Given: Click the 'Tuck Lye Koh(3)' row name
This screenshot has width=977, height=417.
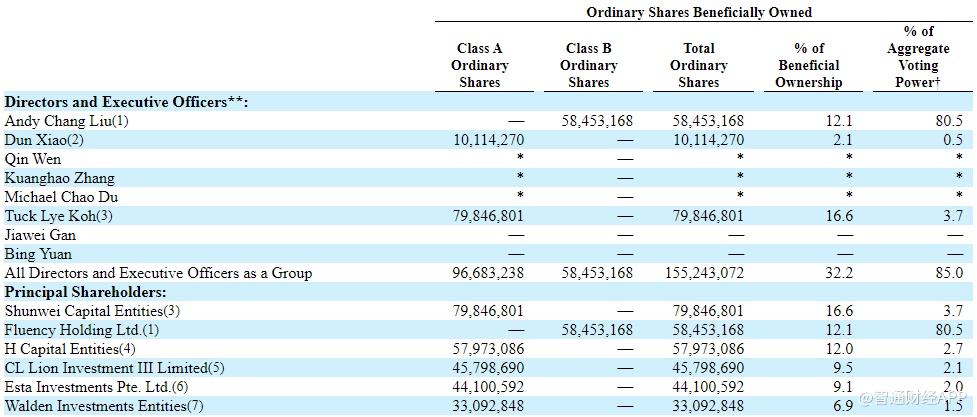Looking at the screenshot, I should 59,216.
